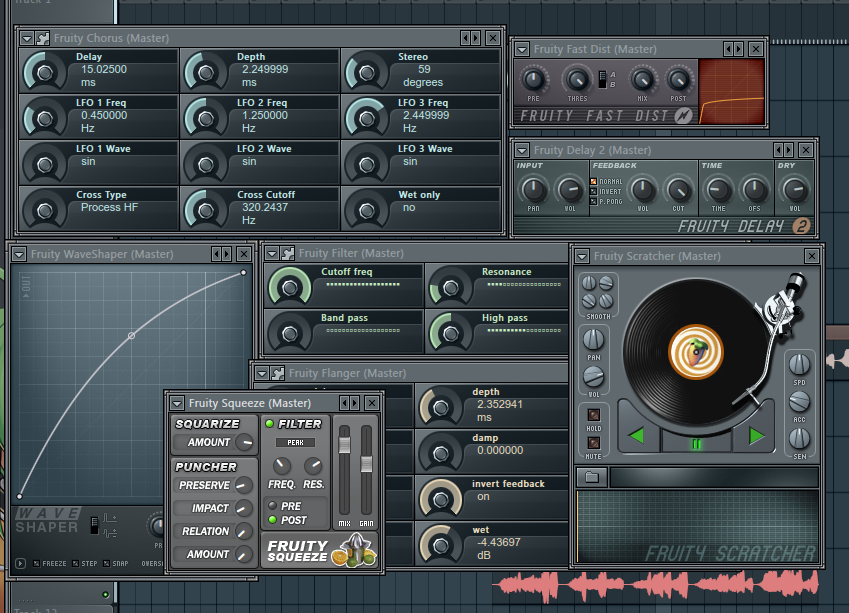Click the Fruity Squeeze juicer logo

point(354,550)
